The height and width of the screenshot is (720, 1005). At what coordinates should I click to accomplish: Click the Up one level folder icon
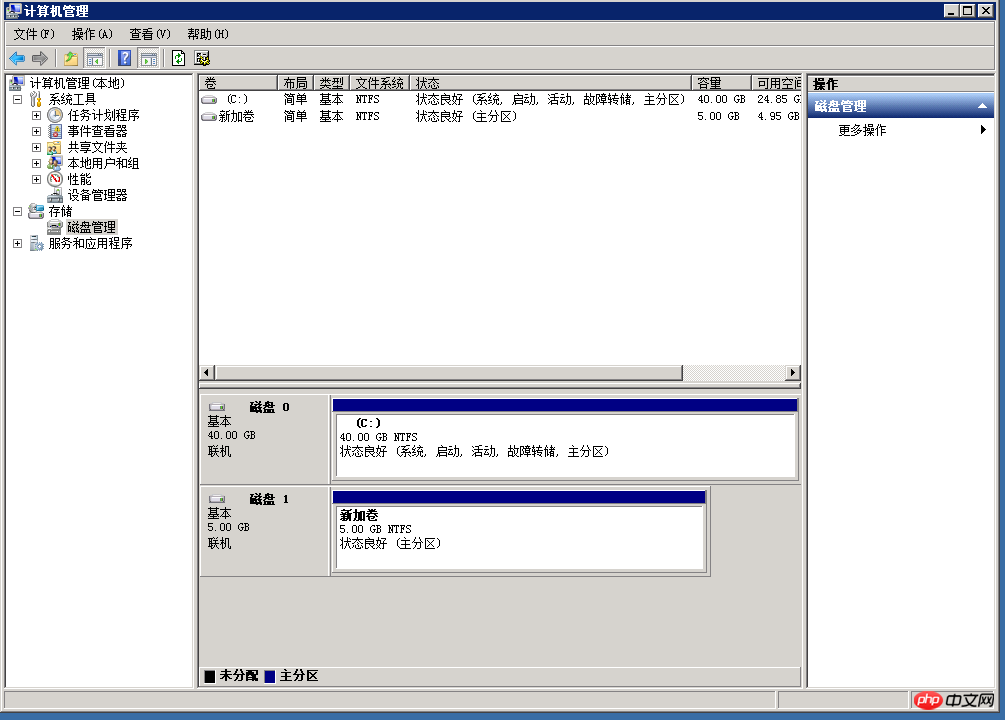point(71,59)
